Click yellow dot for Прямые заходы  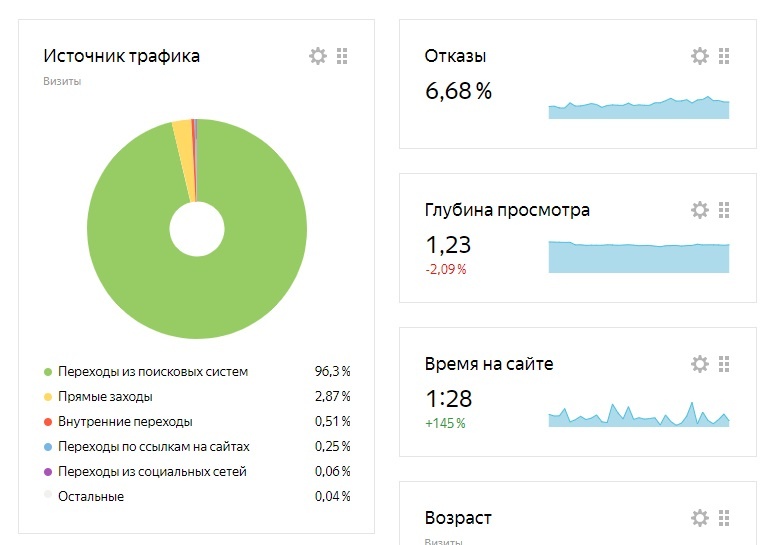[x=48, y=397]
